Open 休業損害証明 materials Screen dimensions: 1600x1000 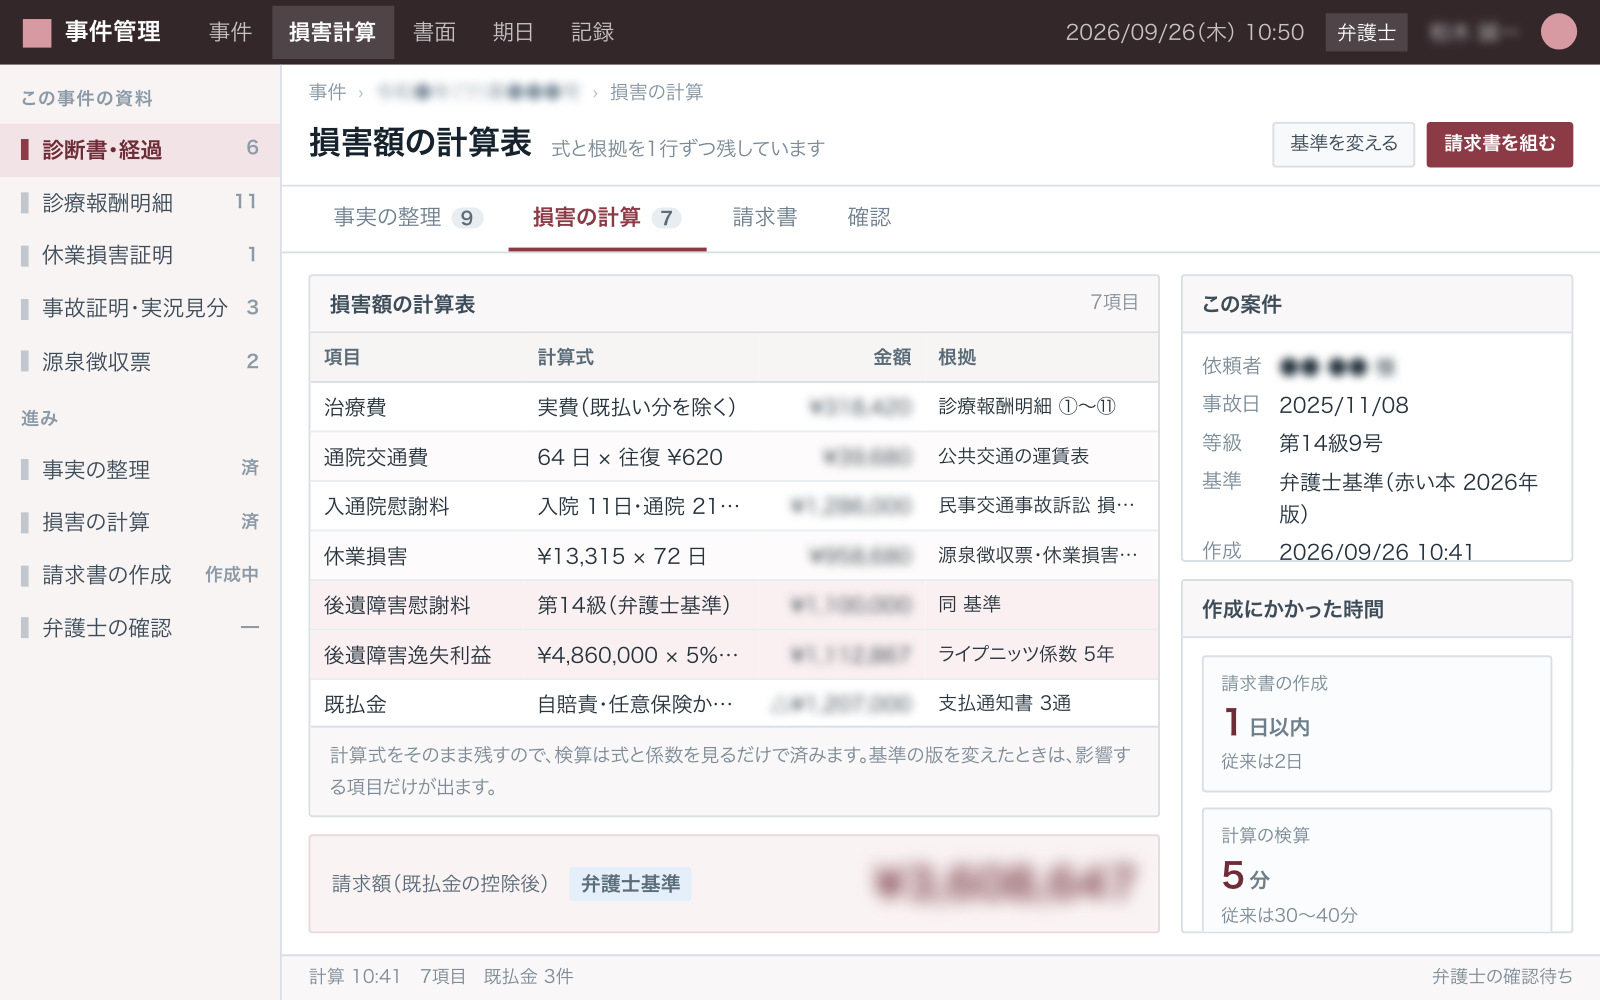(140, 255)
